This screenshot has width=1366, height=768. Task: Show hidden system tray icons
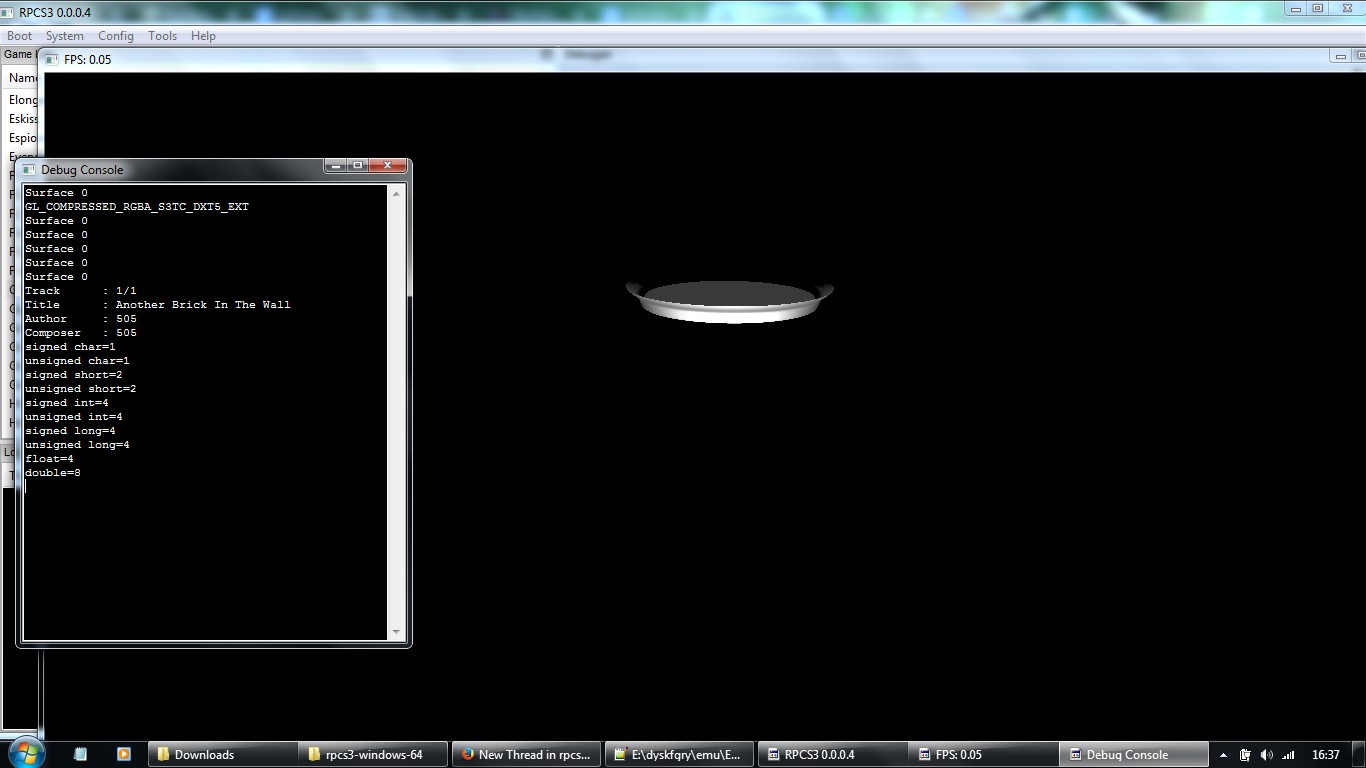click(x=1223, y=756)
